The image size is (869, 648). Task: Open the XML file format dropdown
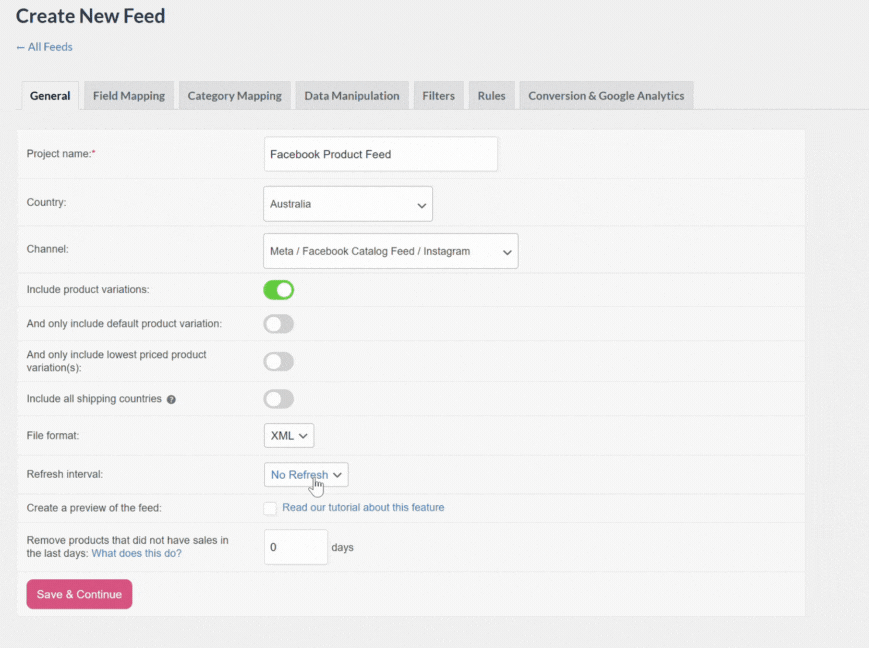[289, 436]
